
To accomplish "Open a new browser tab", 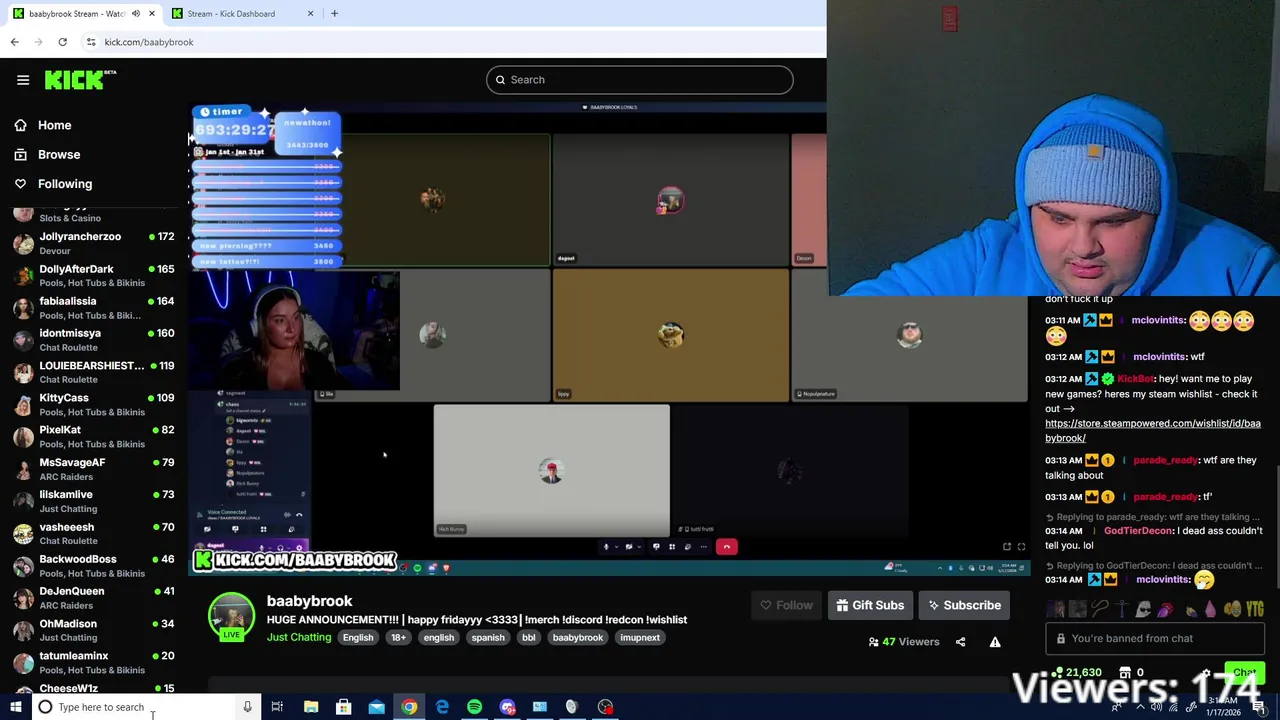I will point(334,14).
